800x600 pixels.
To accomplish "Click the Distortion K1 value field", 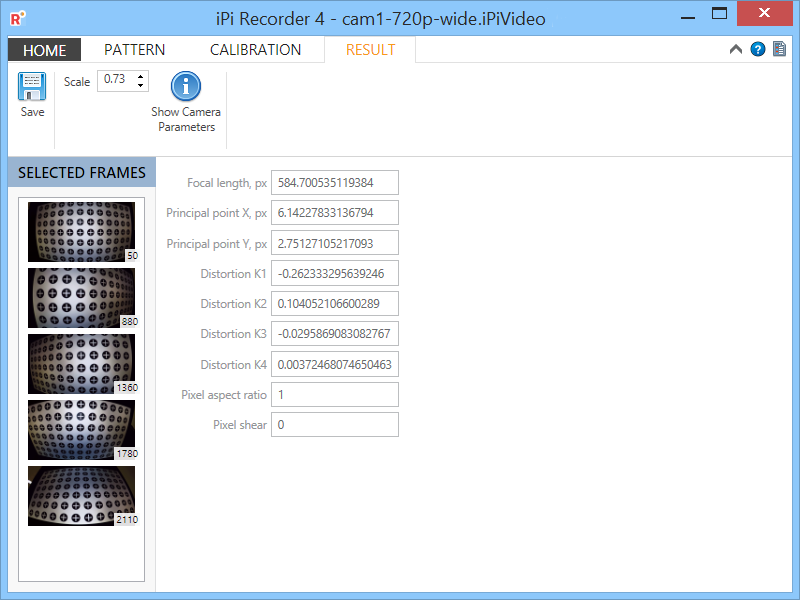I will tap(335, 273).
